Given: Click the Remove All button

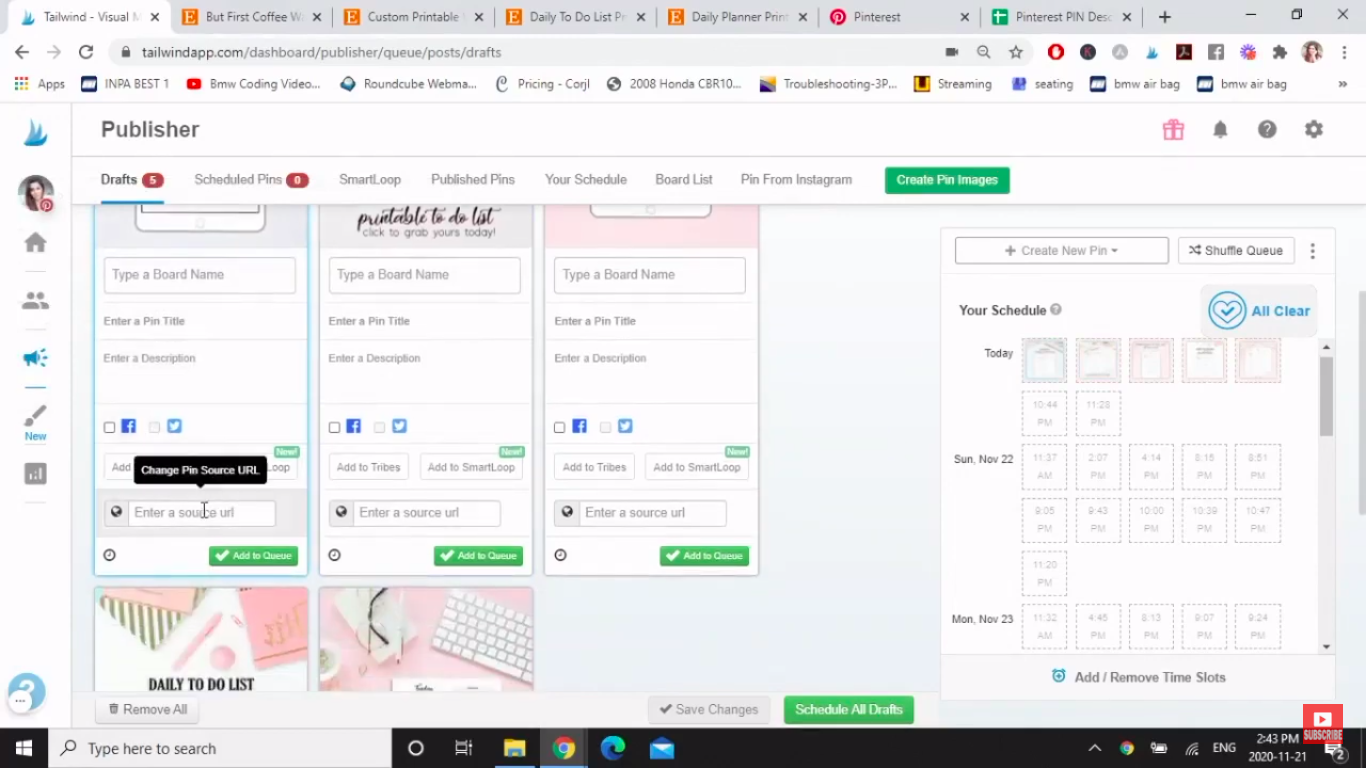Looking at the screenshot, I should click(x=147, y=710).
